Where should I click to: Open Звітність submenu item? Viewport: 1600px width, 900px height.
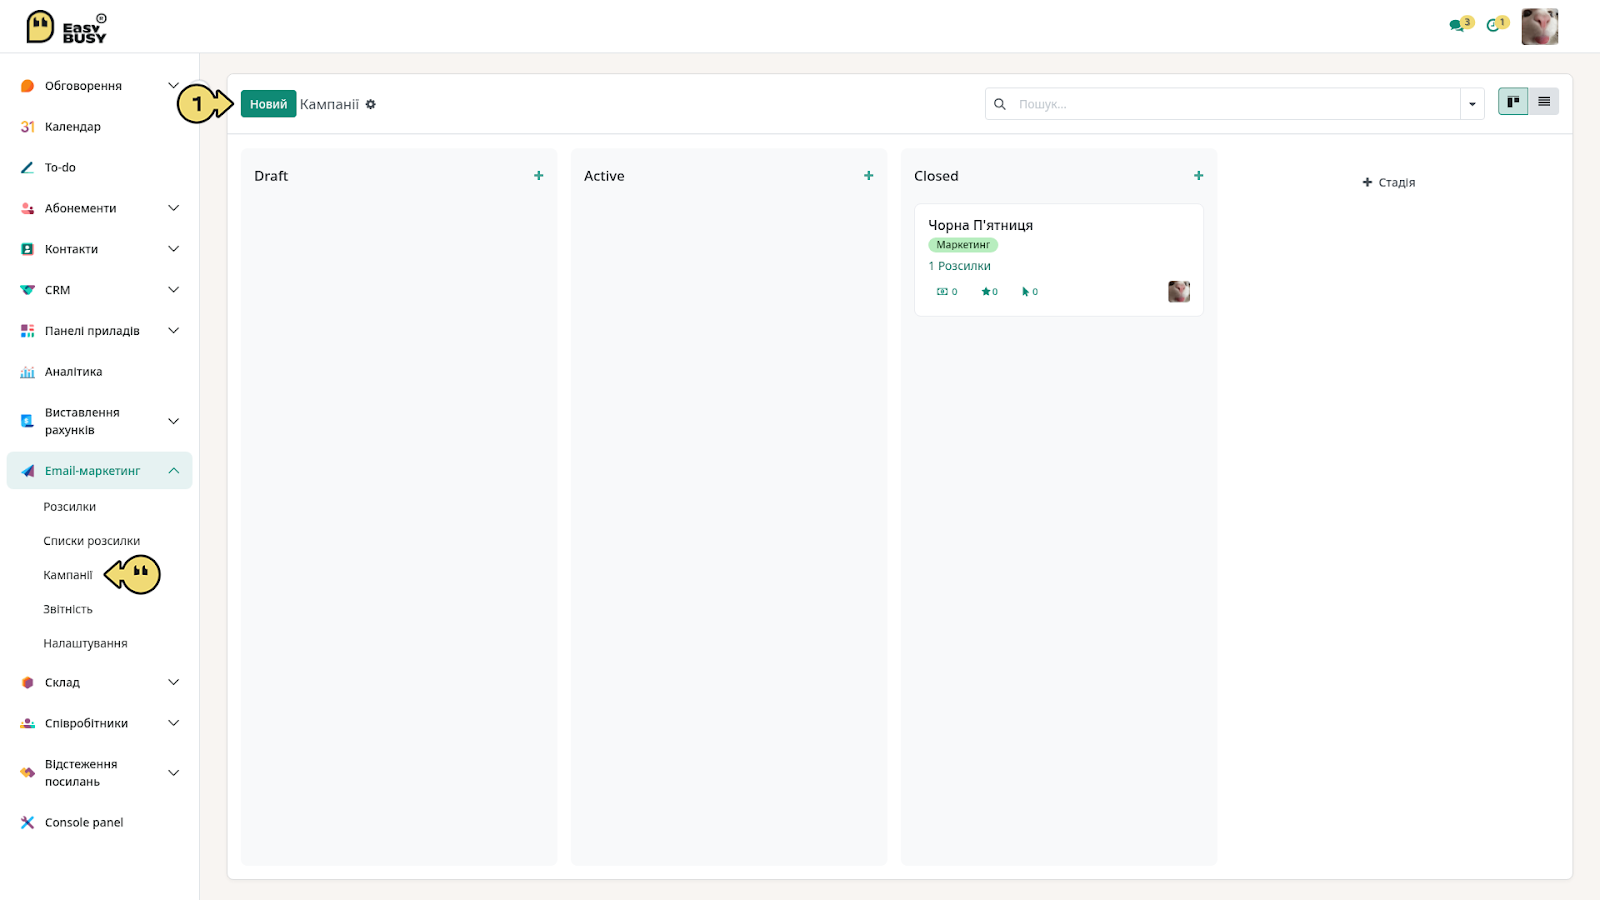coord(68,609)
